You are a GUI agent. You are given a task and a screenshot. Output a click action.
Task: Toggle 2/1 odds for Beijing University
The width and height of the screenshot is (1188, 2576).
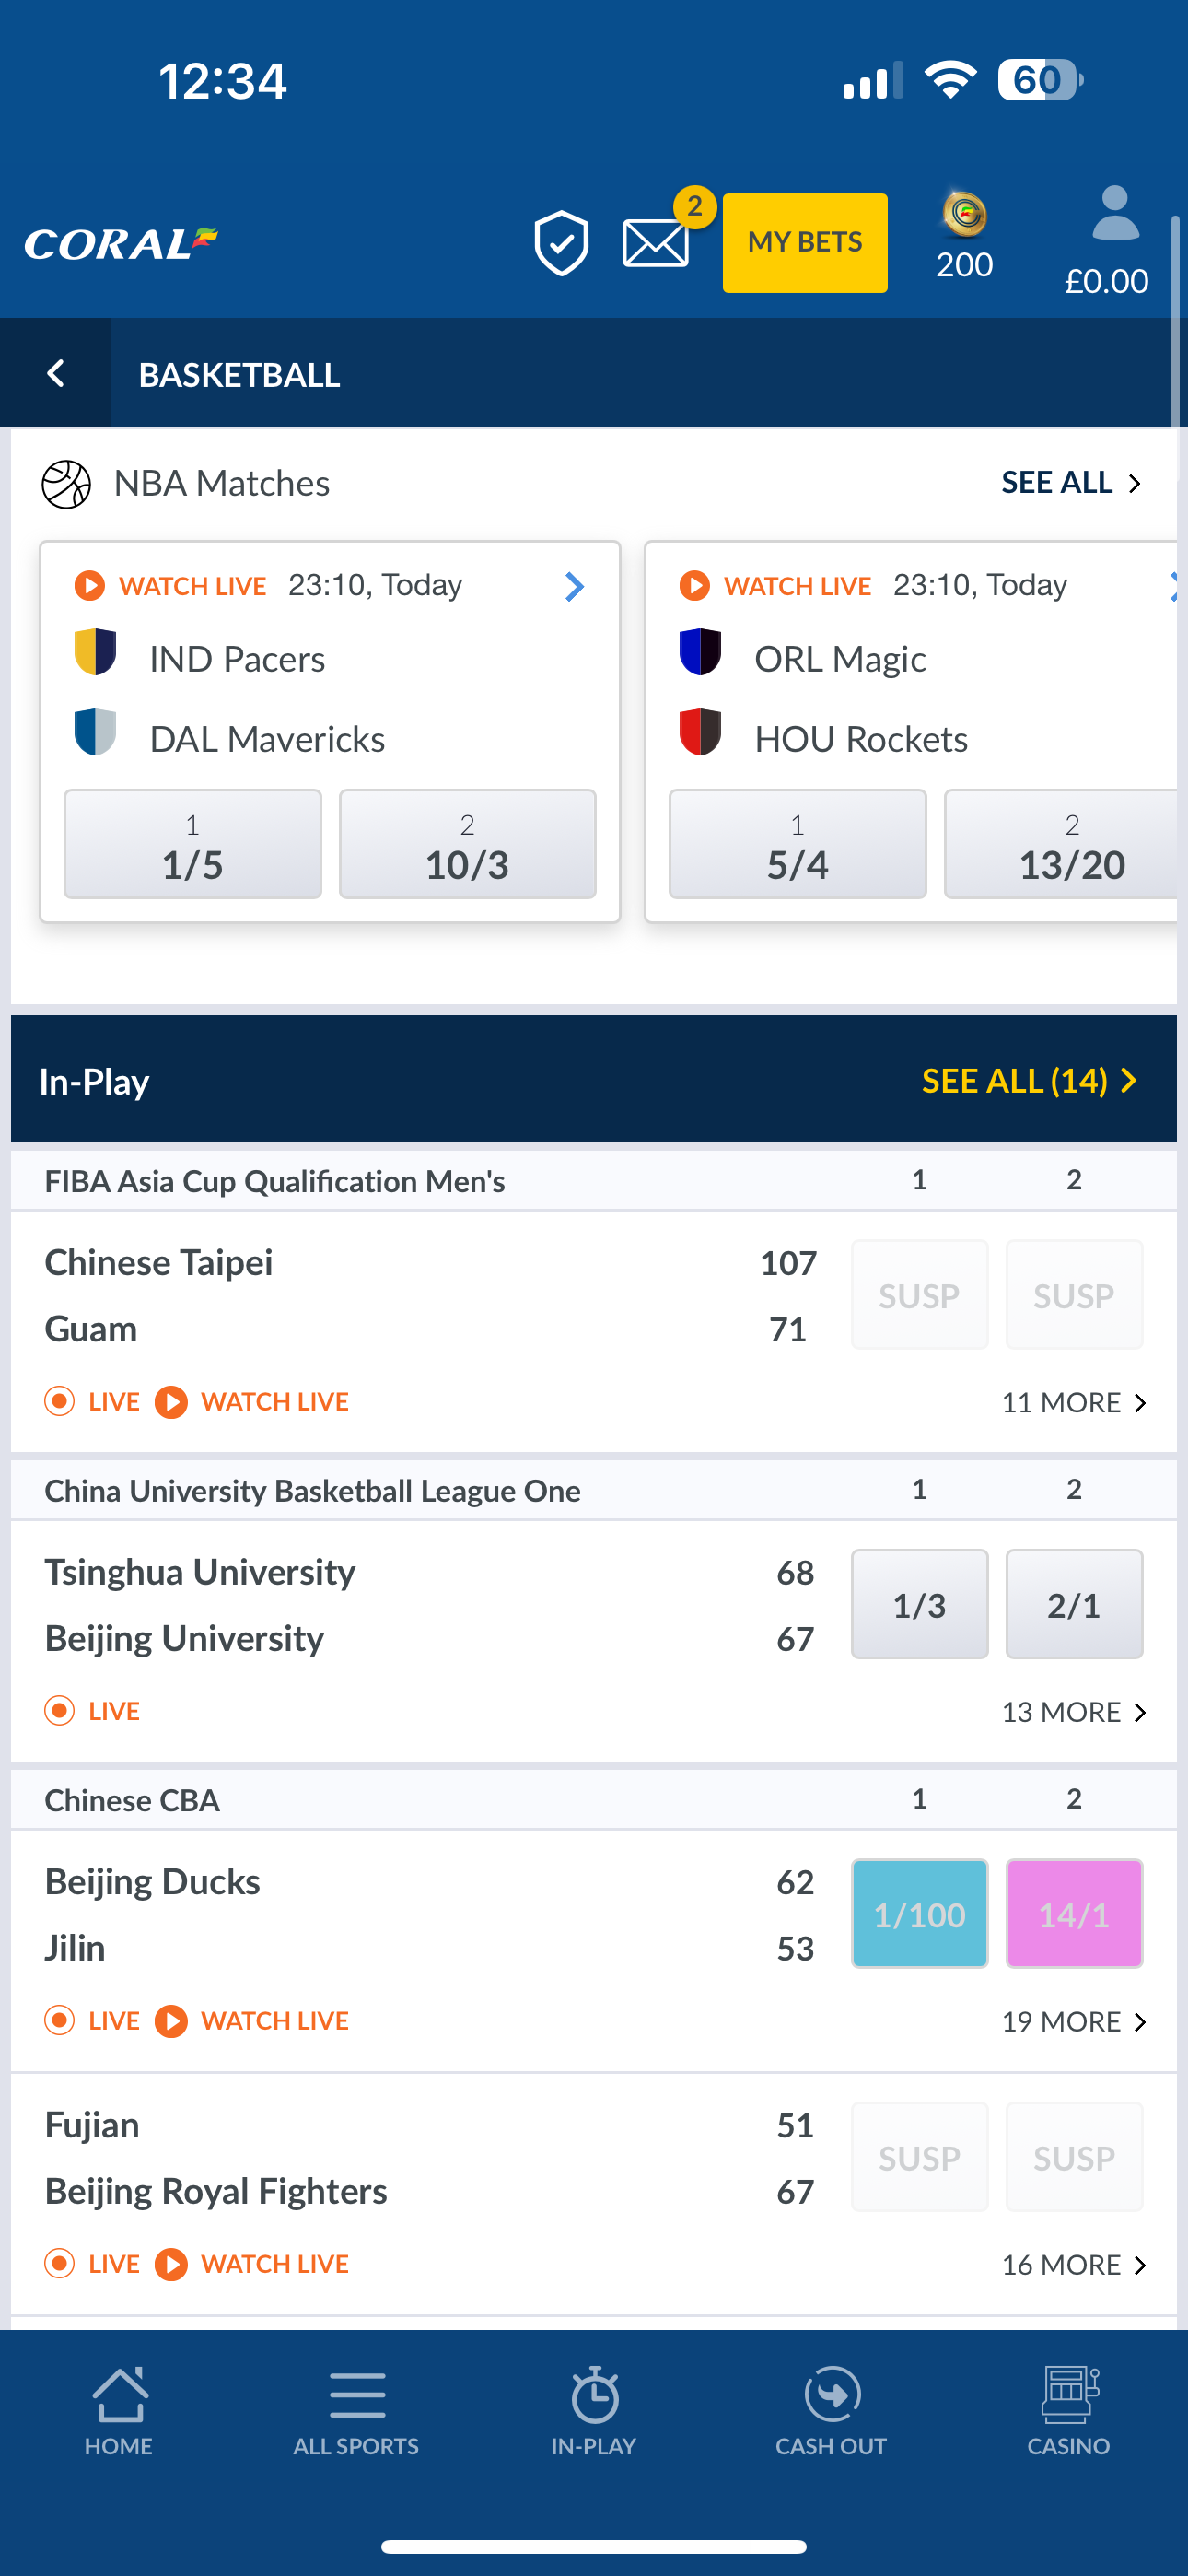pyautogui.click(x=1073, y=1604)
